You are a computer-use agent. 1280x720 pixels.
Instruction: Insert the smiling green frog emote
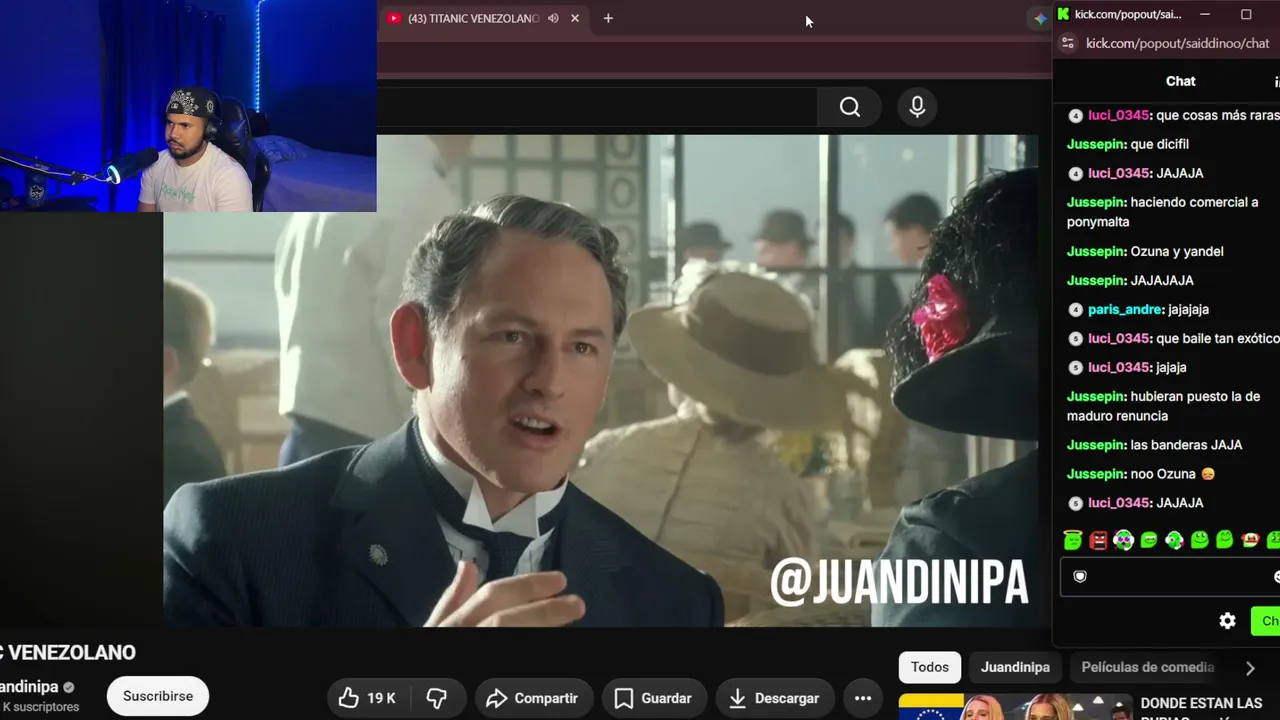pyautogui.click(x=1200, y=541)
